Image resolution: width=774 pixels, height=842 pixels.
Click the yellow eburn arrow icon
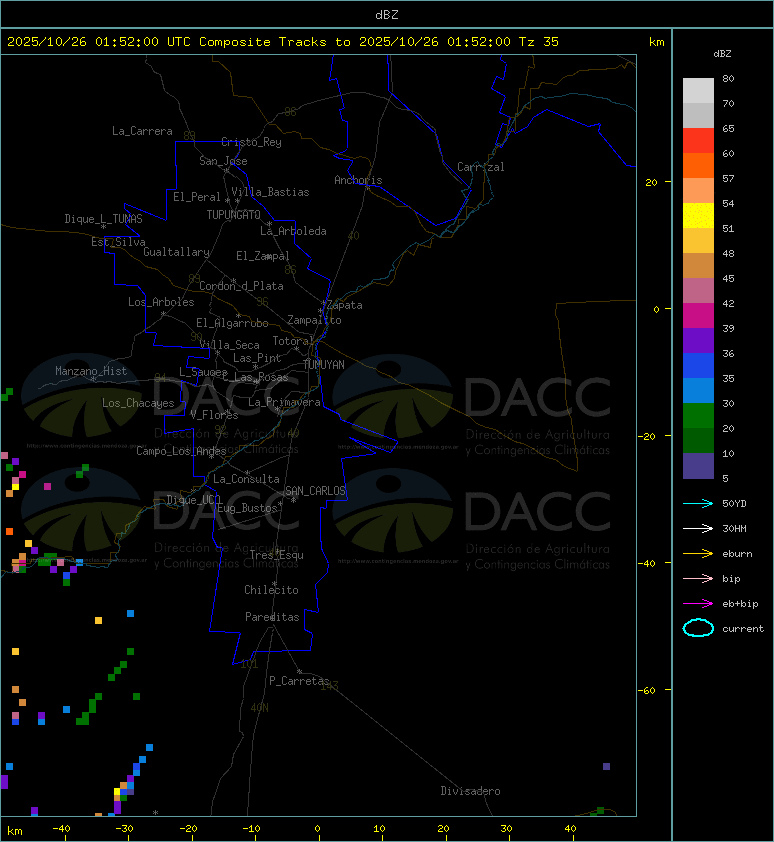(698, 554)
